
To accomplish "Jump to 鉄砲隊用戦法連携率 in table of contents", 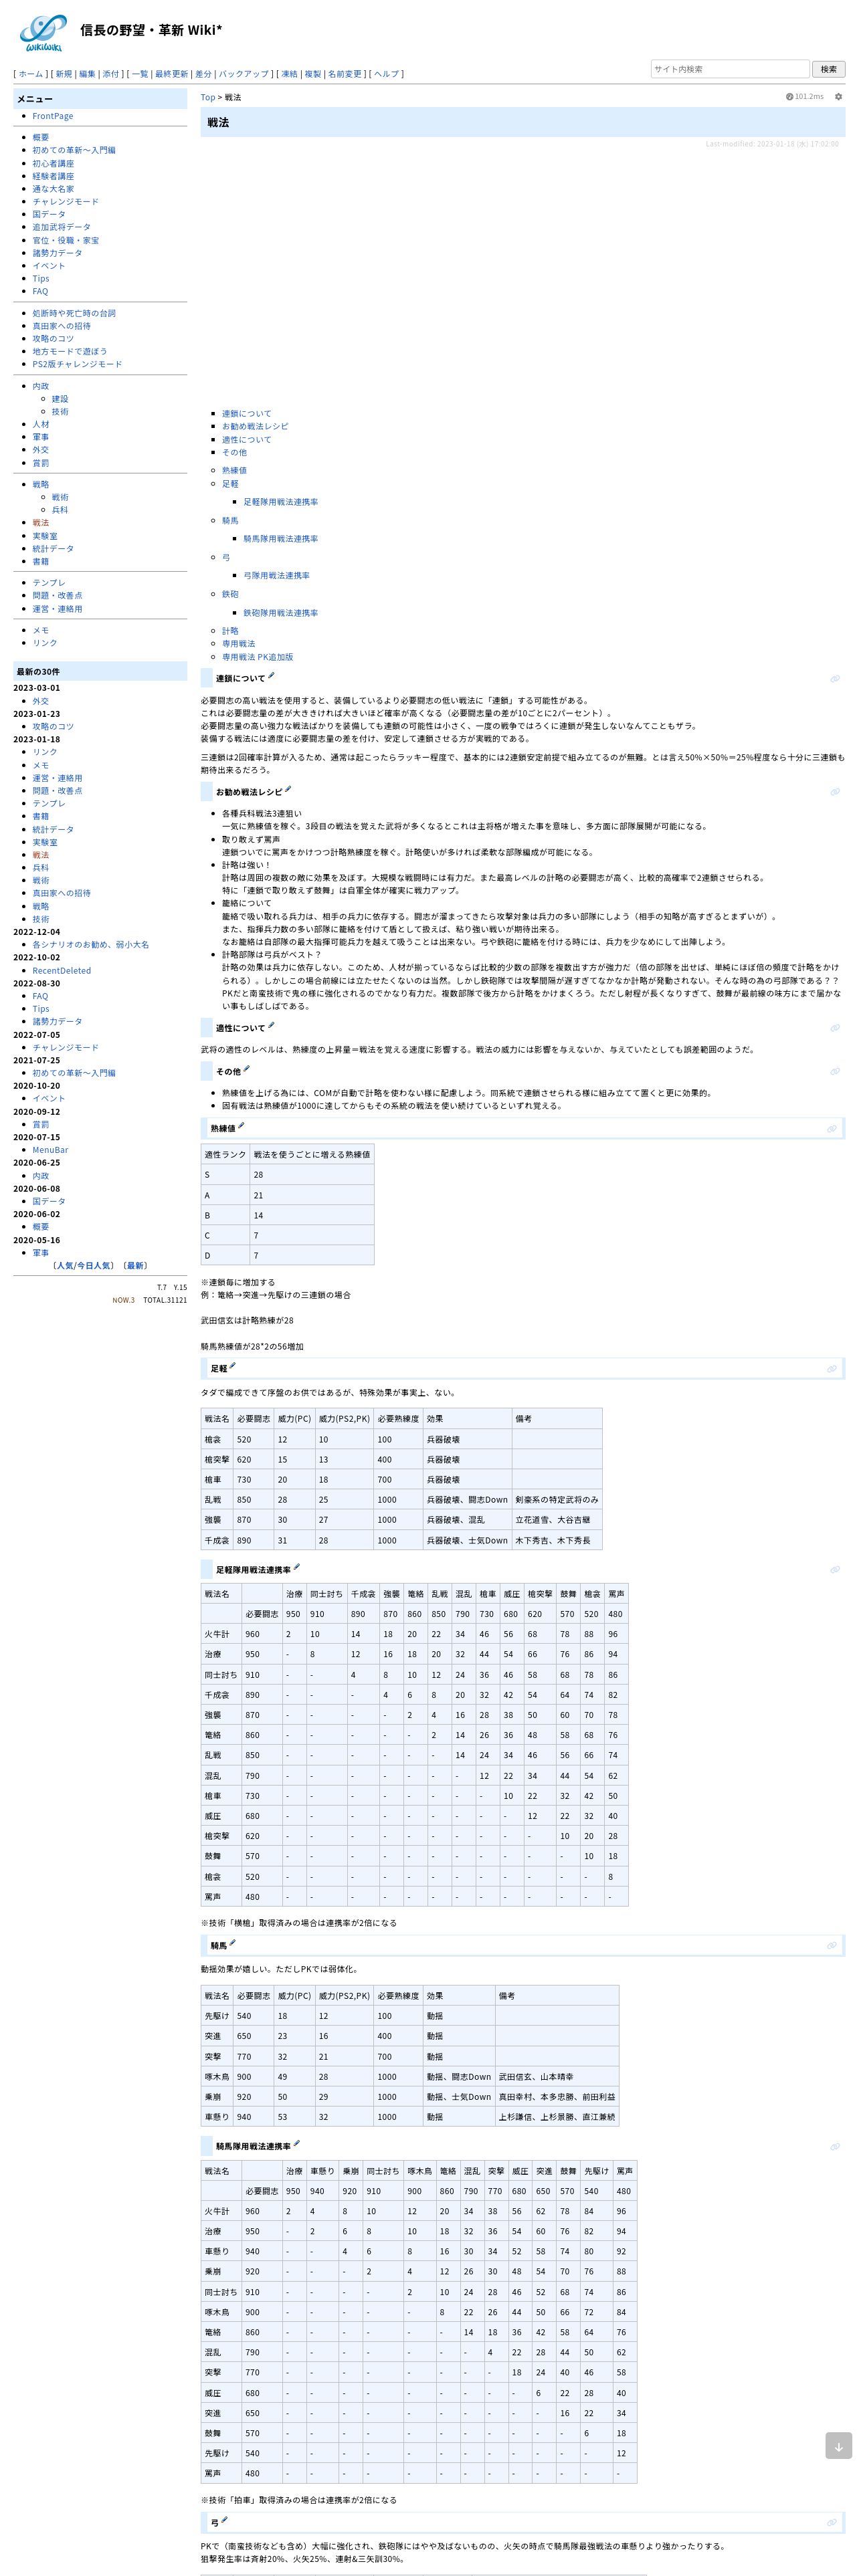I will (281, 613).
